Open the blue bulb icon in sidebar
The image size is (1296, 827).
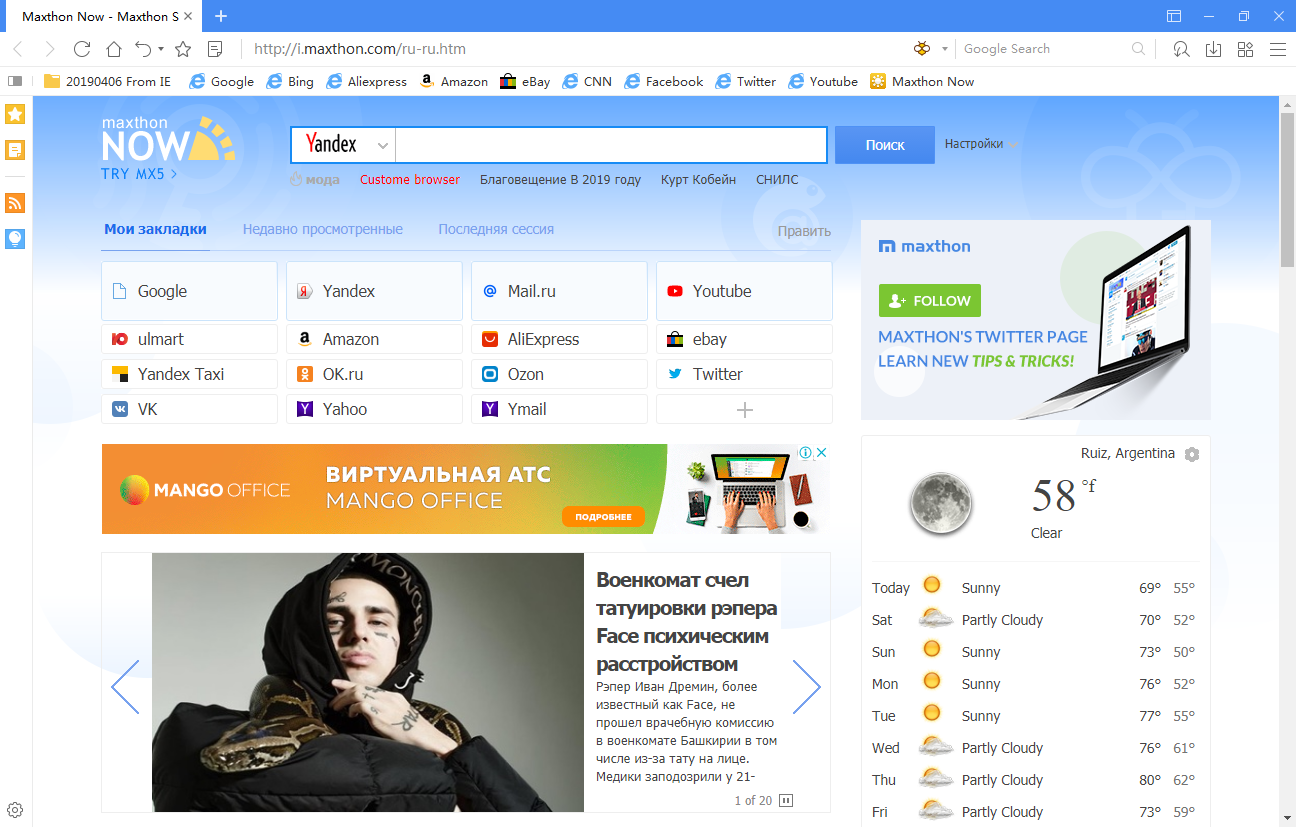pos(15,239)
